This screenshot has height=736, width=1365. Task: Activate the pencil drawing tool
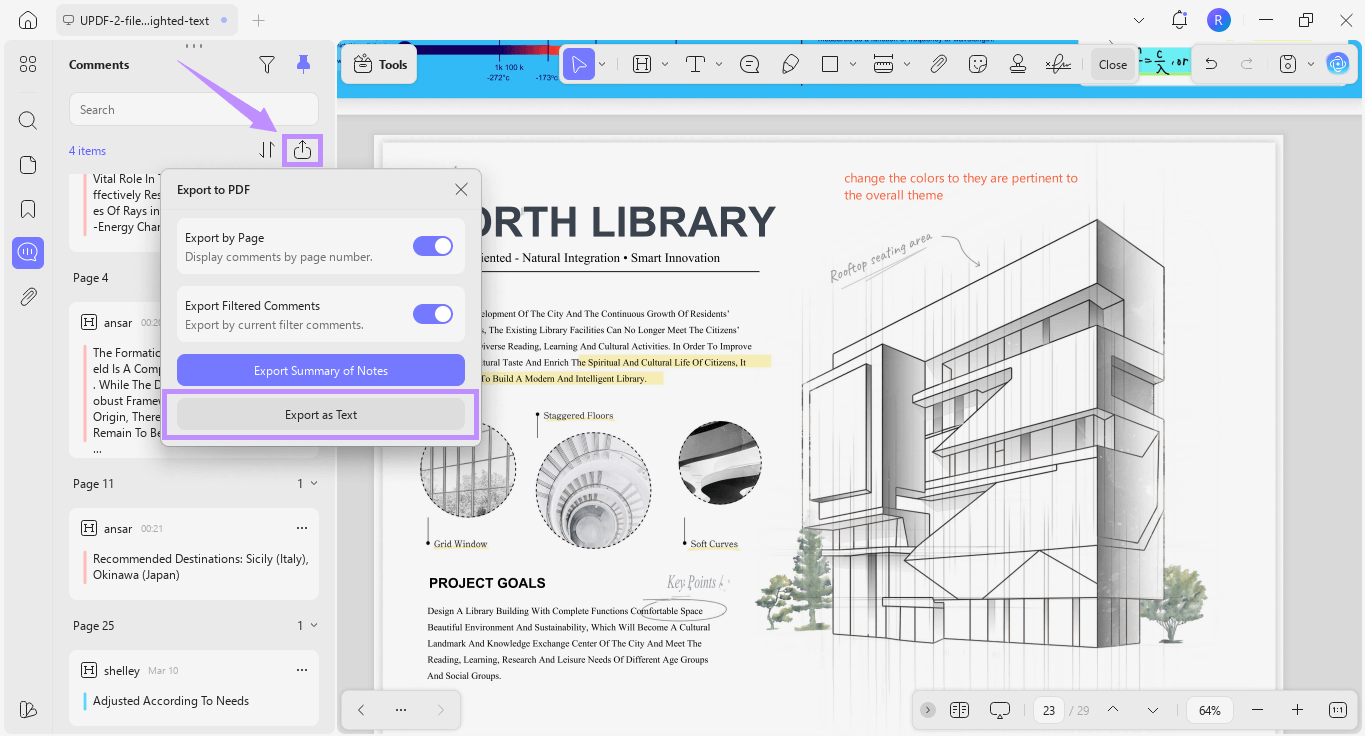click(x=790, y=64)
